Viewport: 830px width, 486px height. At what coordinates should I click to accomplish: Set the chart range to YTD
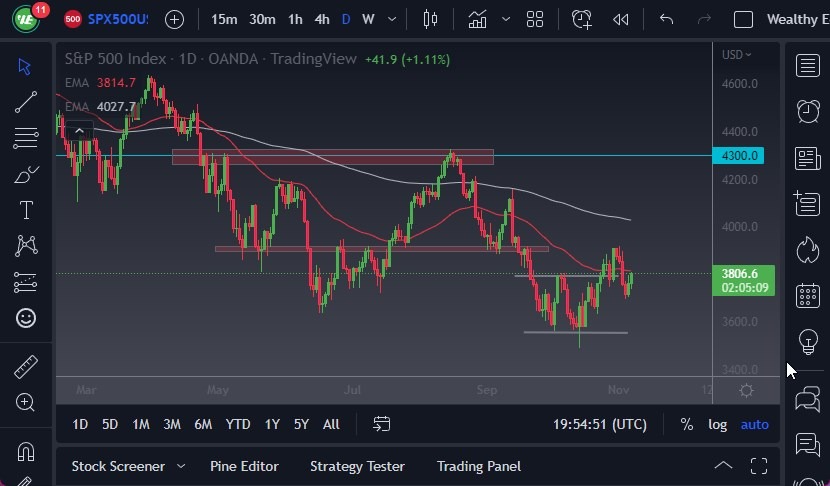(238, 424)
